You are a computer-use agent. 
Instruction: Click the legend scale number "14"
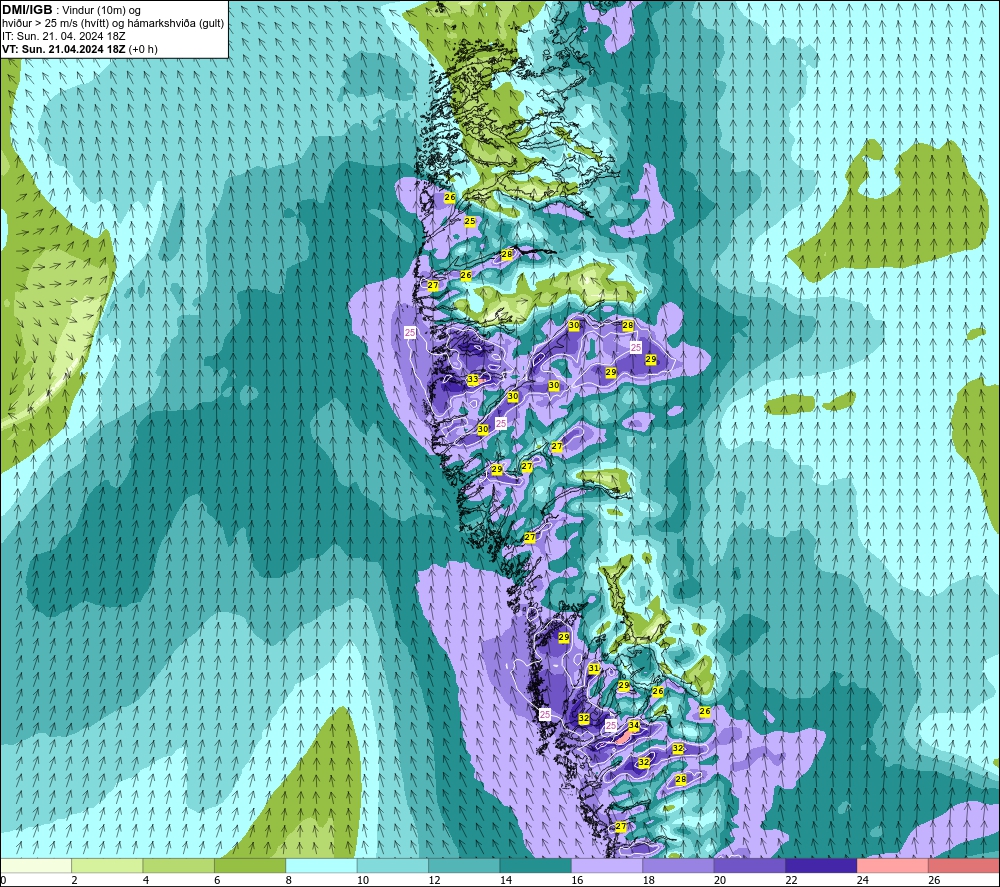click(x=506, y=880)
